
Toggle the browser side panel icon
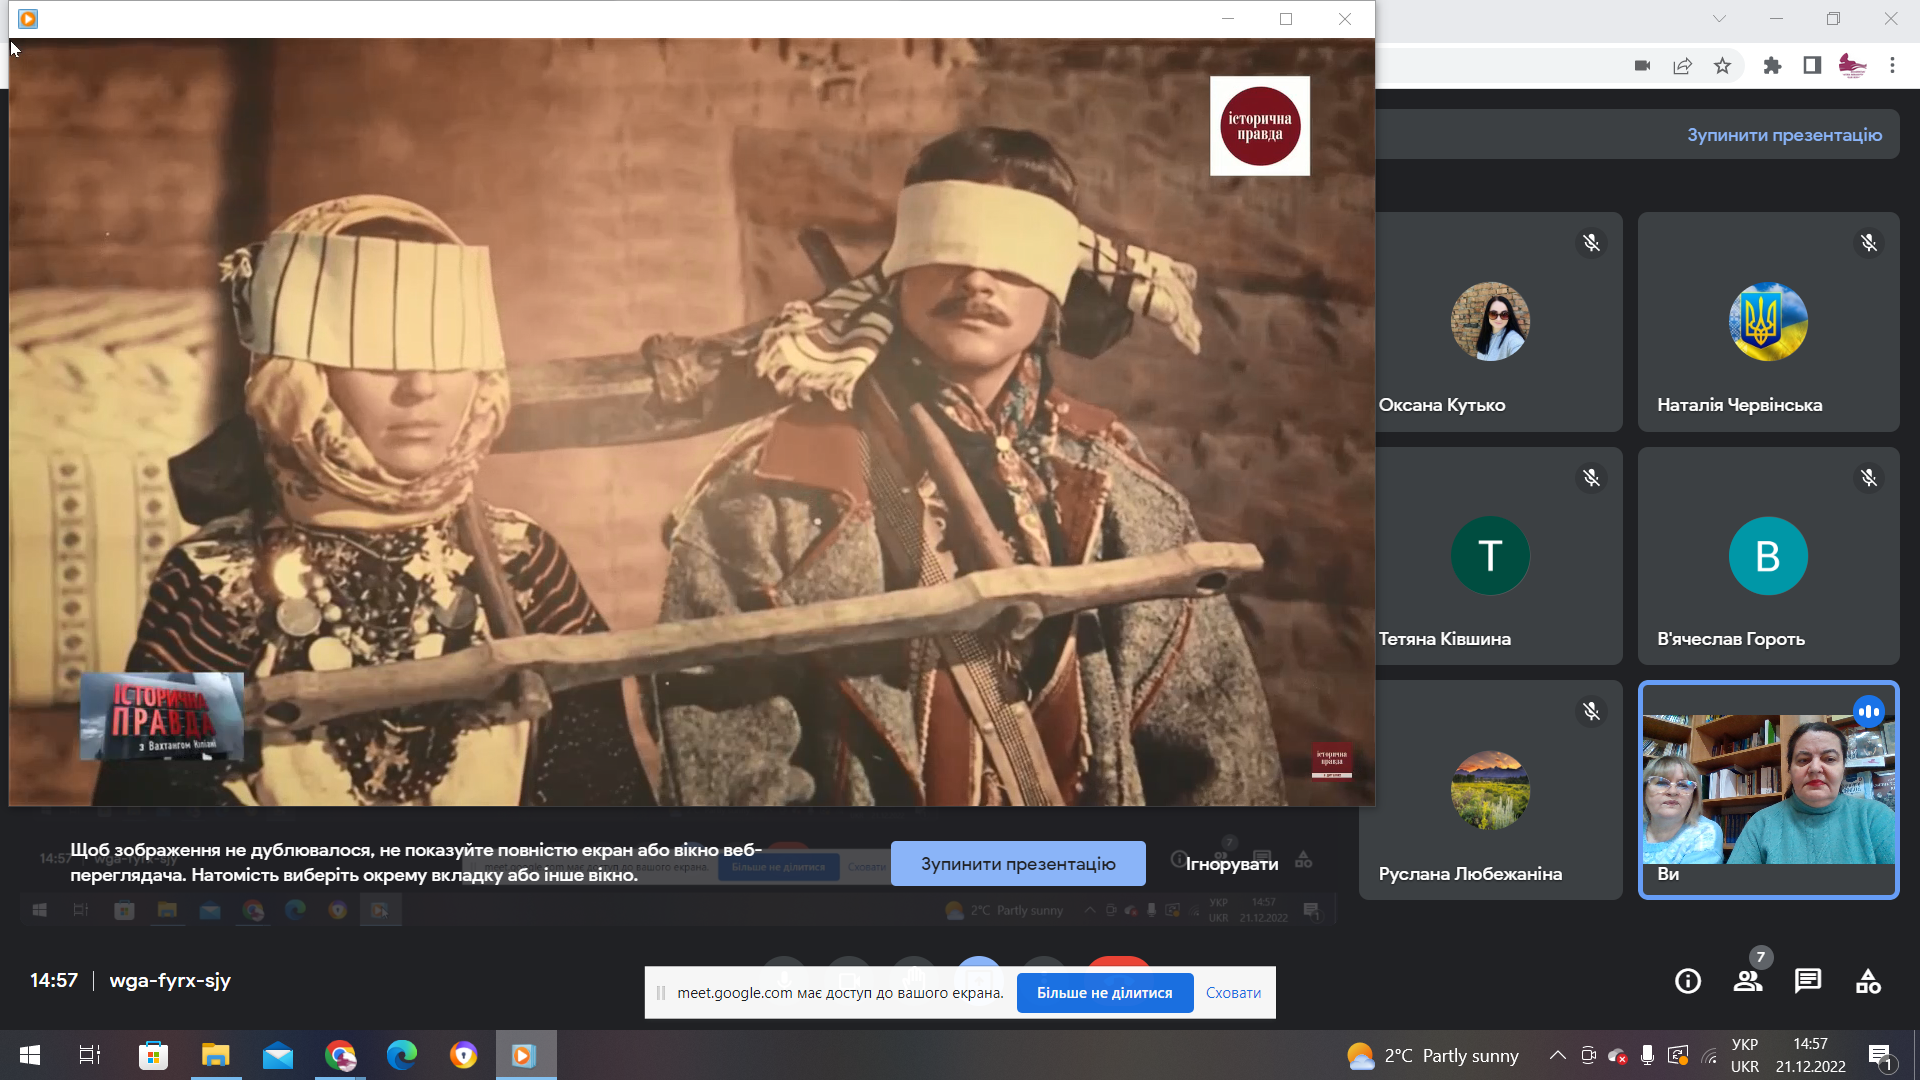[1812, 66]
